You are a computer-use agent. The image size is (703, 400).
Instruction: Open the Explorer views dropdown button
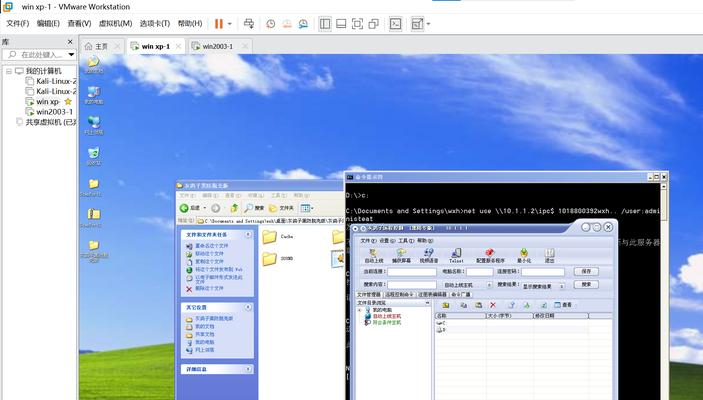tap(307, 208)
